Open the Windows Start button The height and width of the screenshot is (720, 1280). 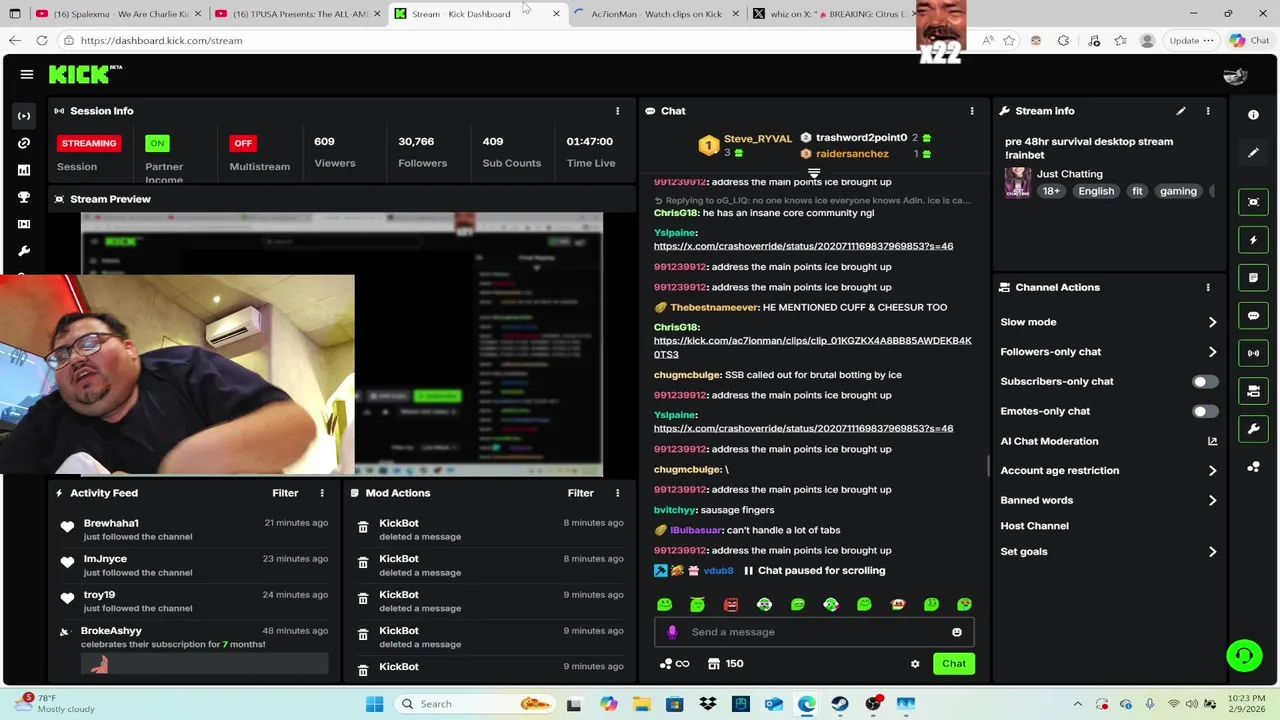[x=374, y=704]
